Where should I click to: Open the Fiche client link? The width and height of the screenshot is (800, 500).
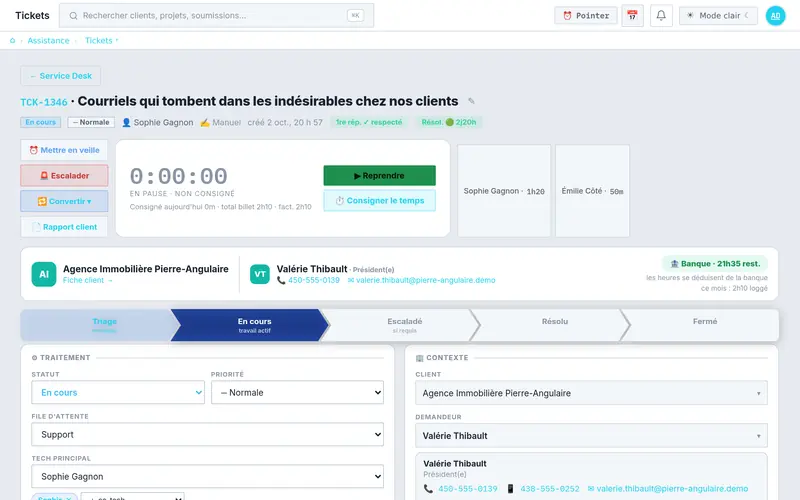87,280
